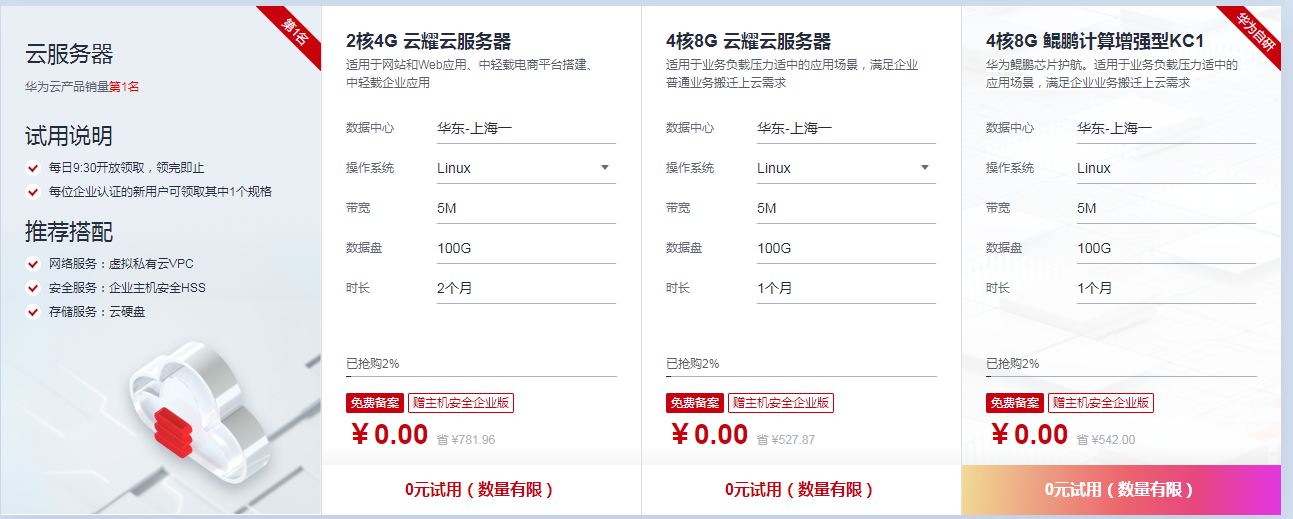Click checkmark icon beside 每位企业认证的新用户
The height and width of the screenshot is (519, 1293).
(34, 192)
